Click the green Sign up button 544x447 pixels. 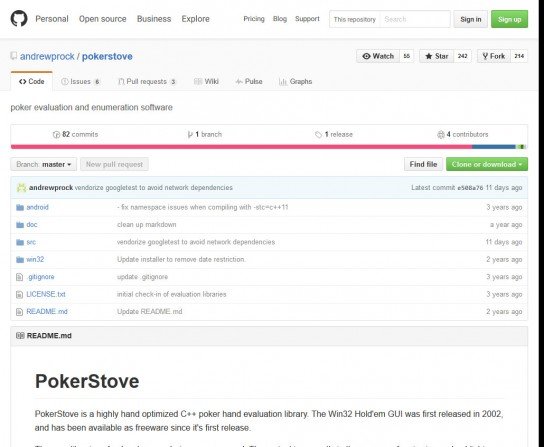tap(509, 19)
